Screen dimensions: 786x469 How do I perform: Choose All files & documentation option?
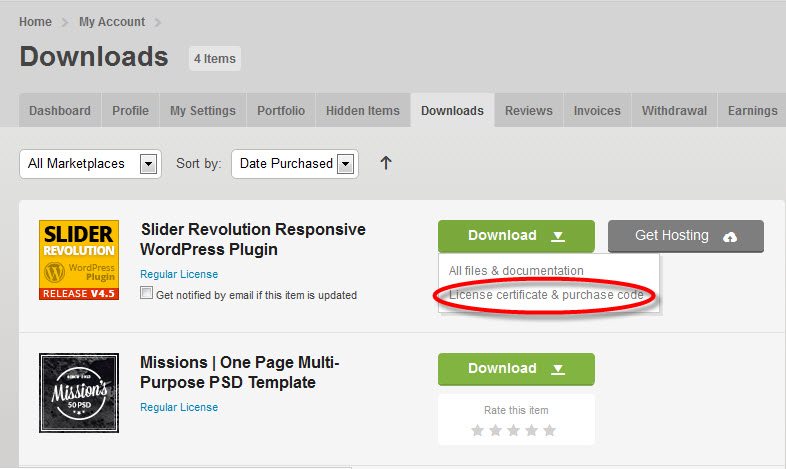tap(516, 271)
